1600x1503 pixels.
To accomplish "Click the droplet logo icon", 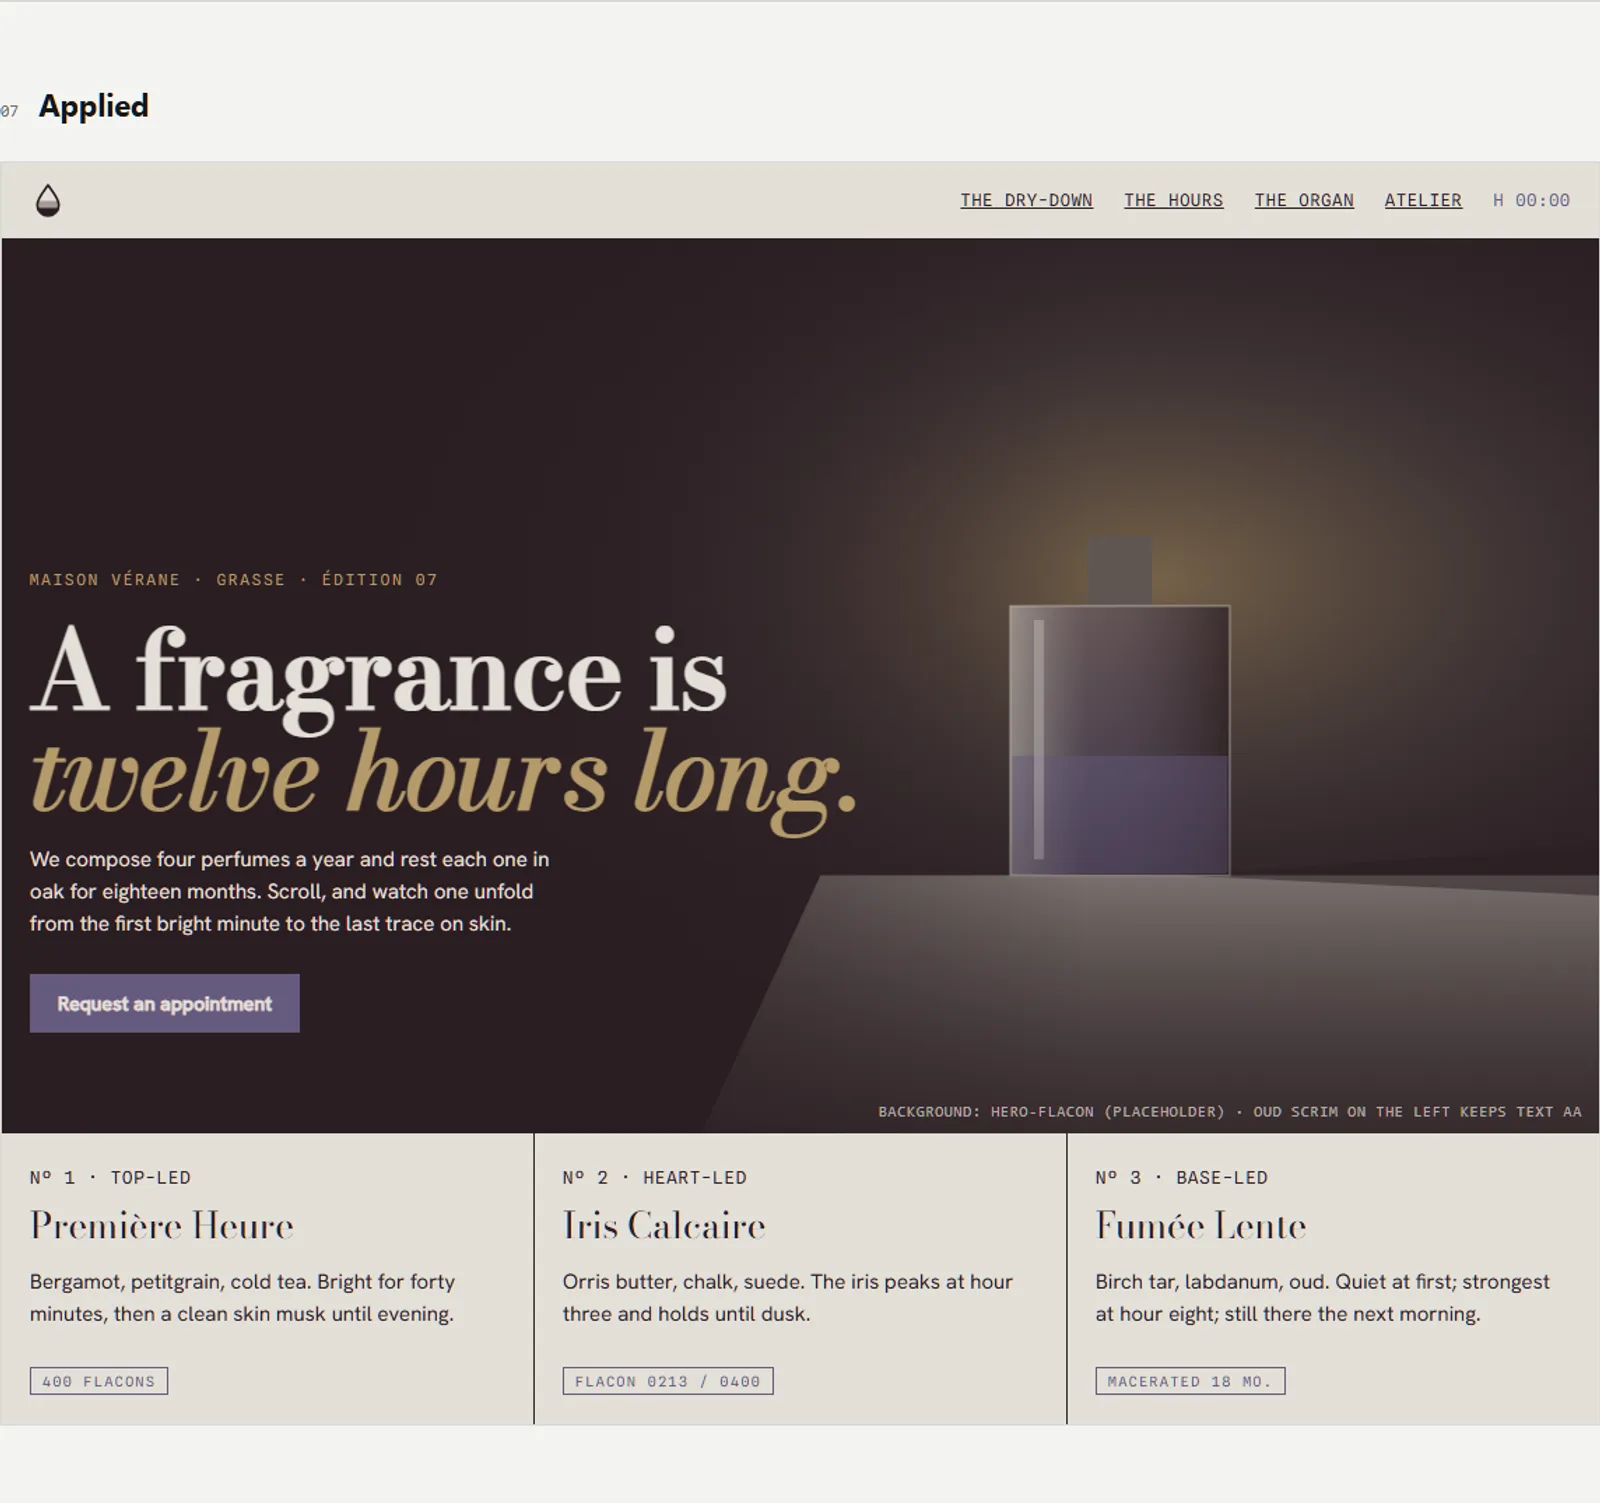I will click(48, 200).
